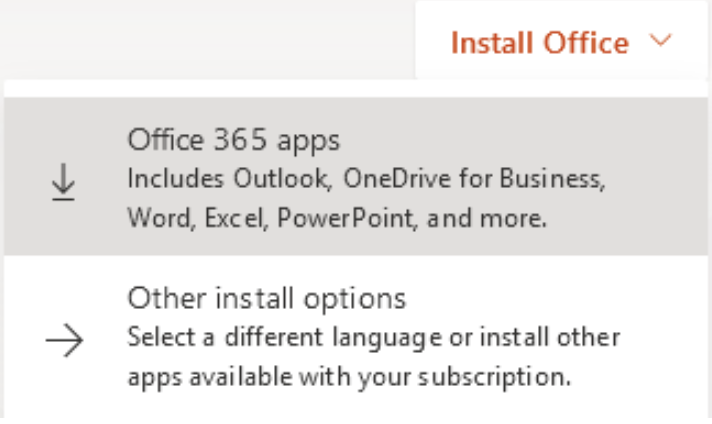
Task: Click the word "Office" in Install Office
Action: 586,43
